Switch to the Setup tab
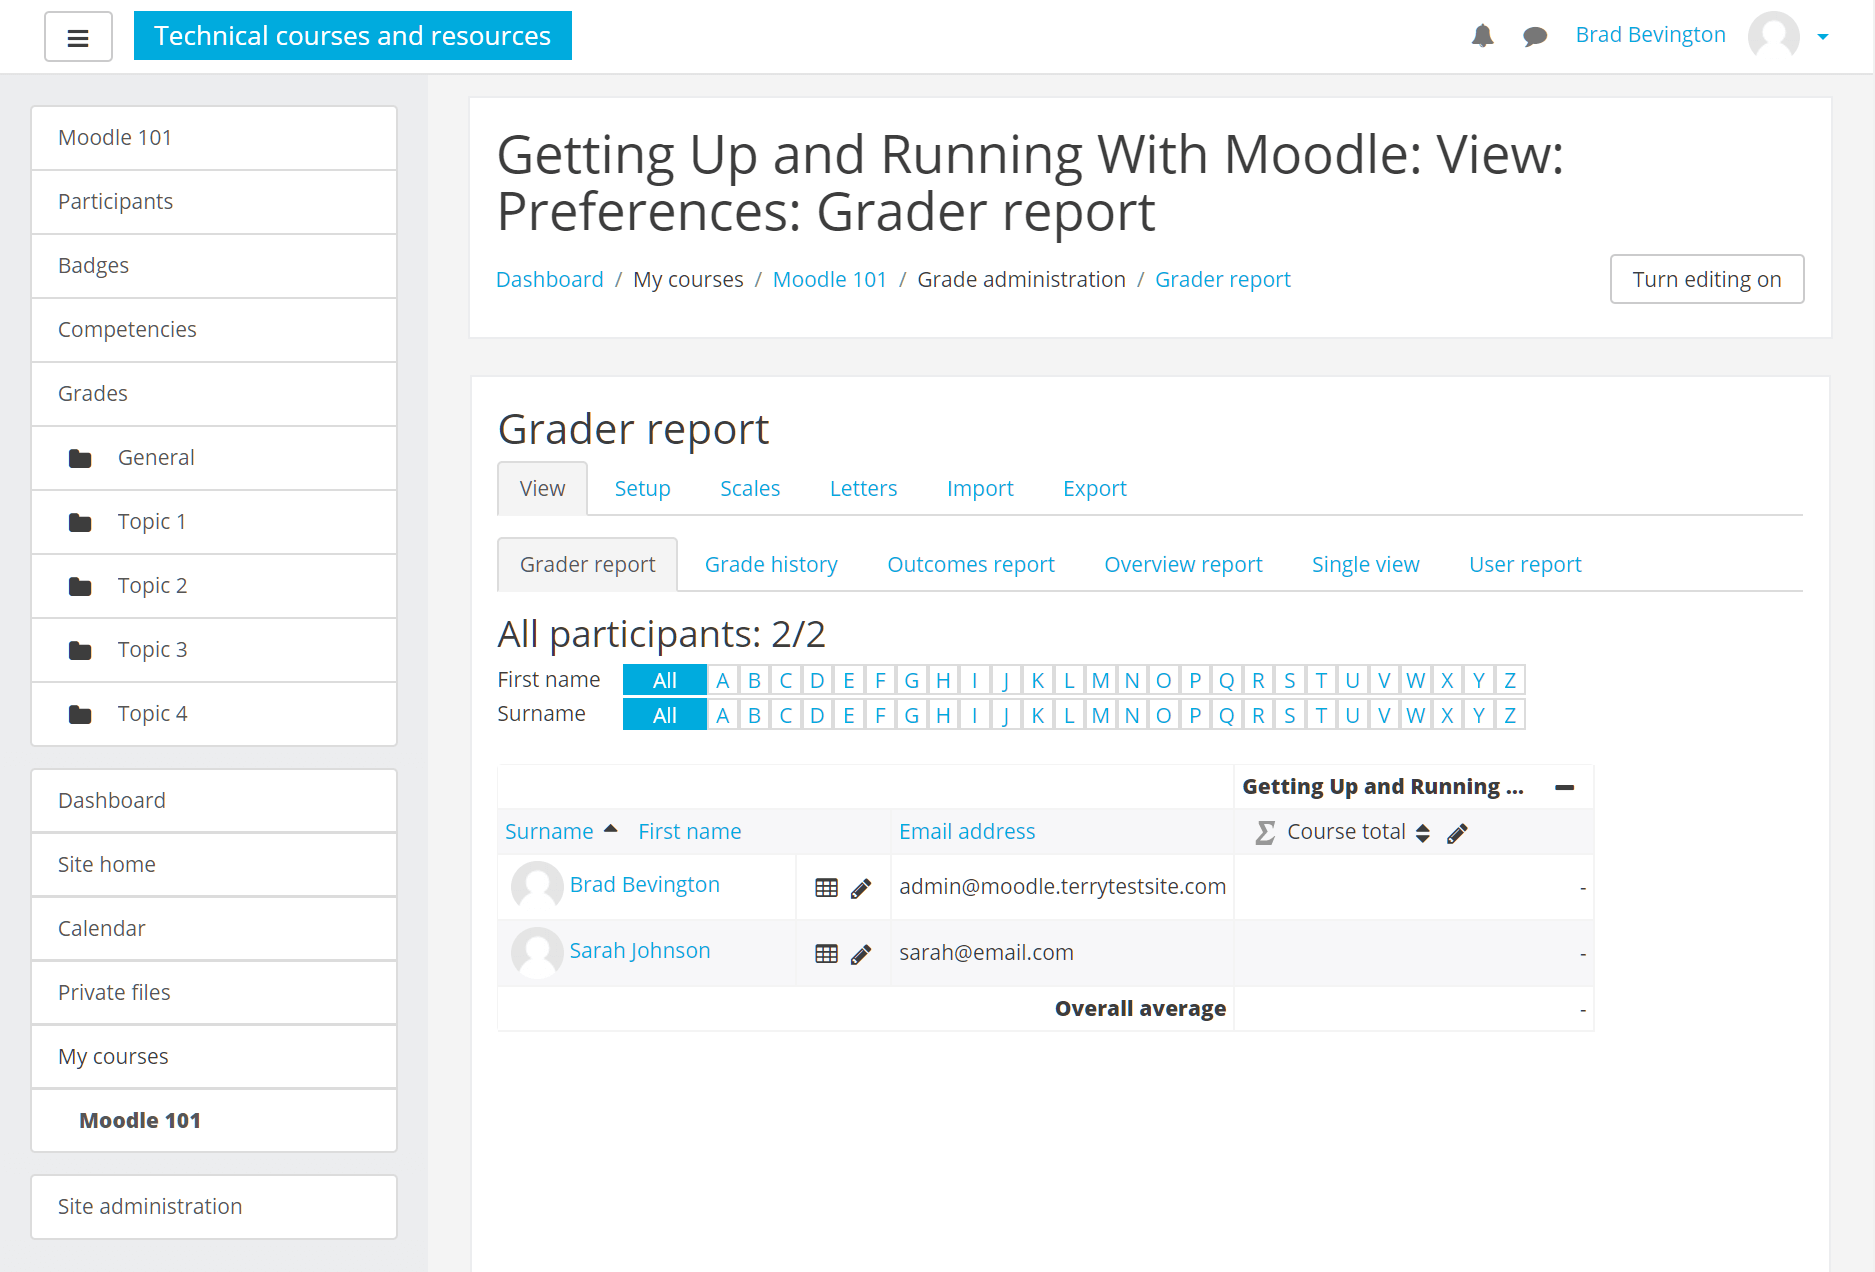 click(642, 488)
